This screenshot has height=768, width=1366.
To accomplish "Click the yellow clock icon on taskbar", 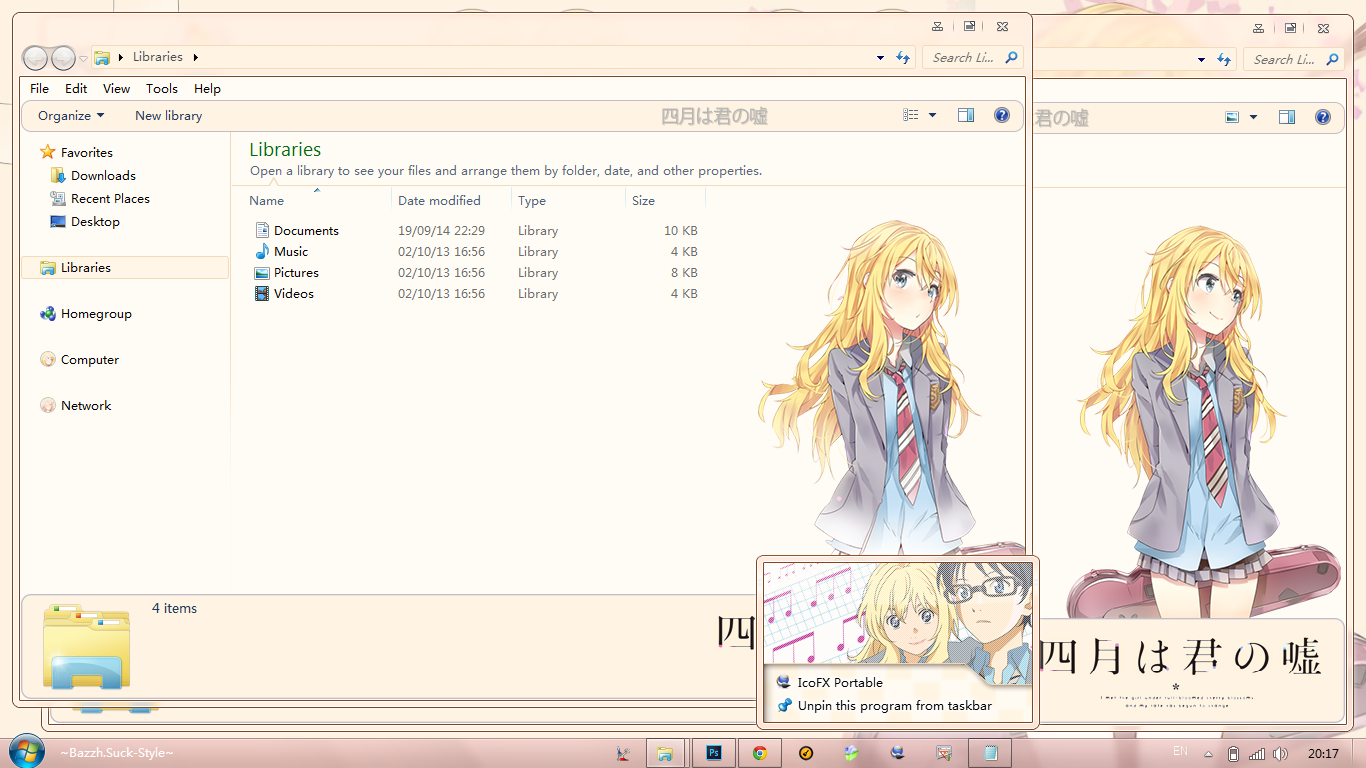I will (x=805, y=753).
